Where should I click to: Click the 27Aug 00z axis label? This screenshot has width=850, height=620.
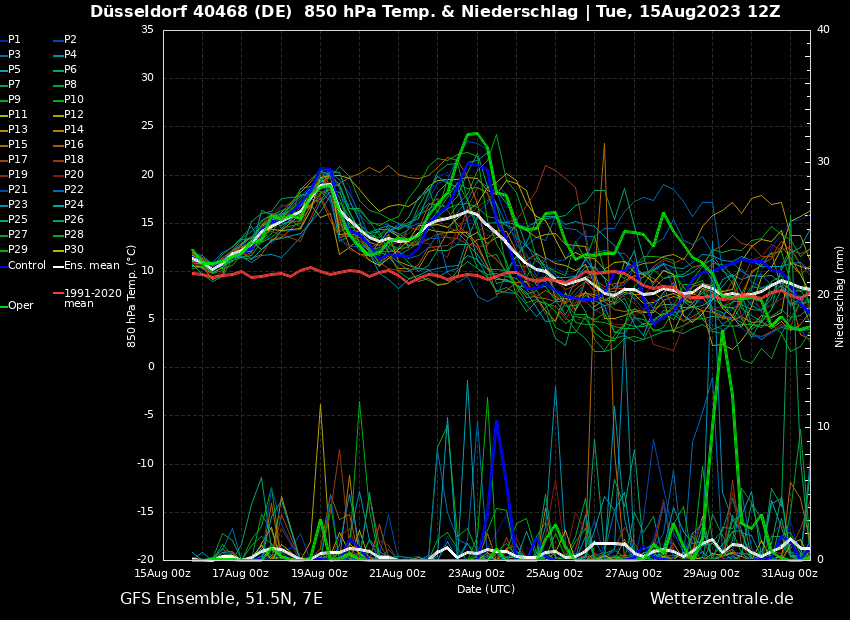633,574
